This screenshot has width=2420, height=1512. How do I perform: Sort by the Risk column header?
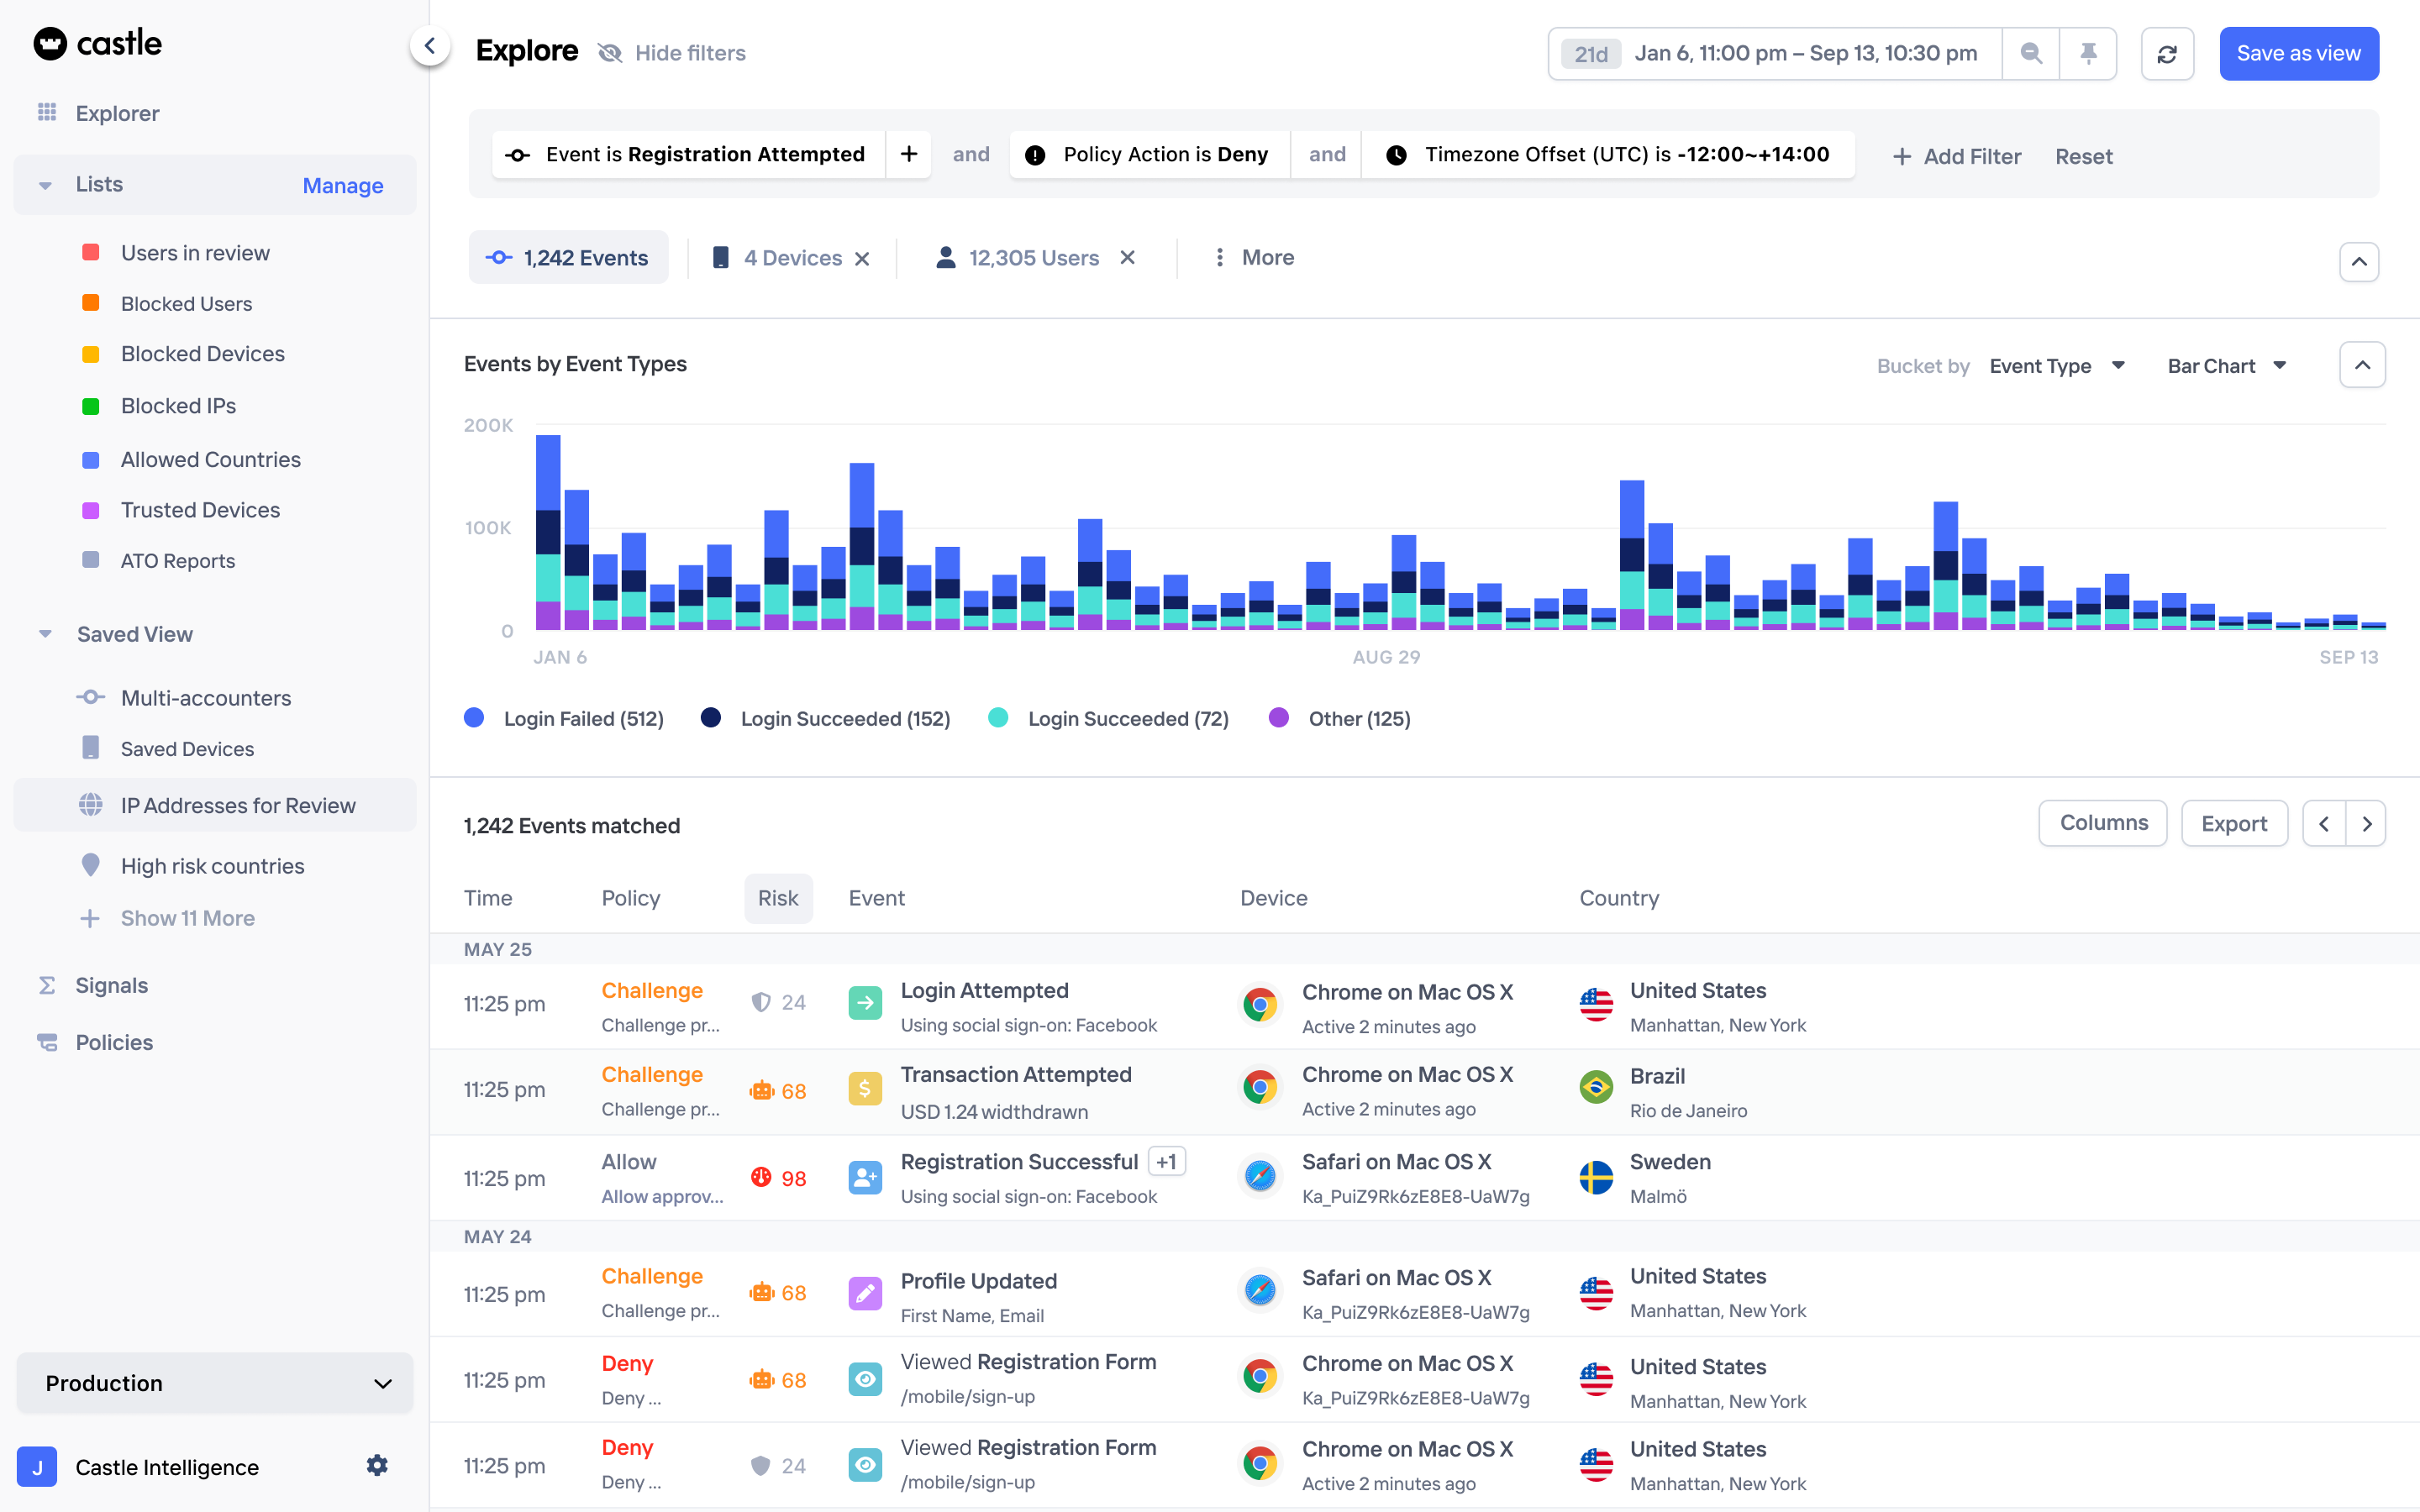pos(778,898)
